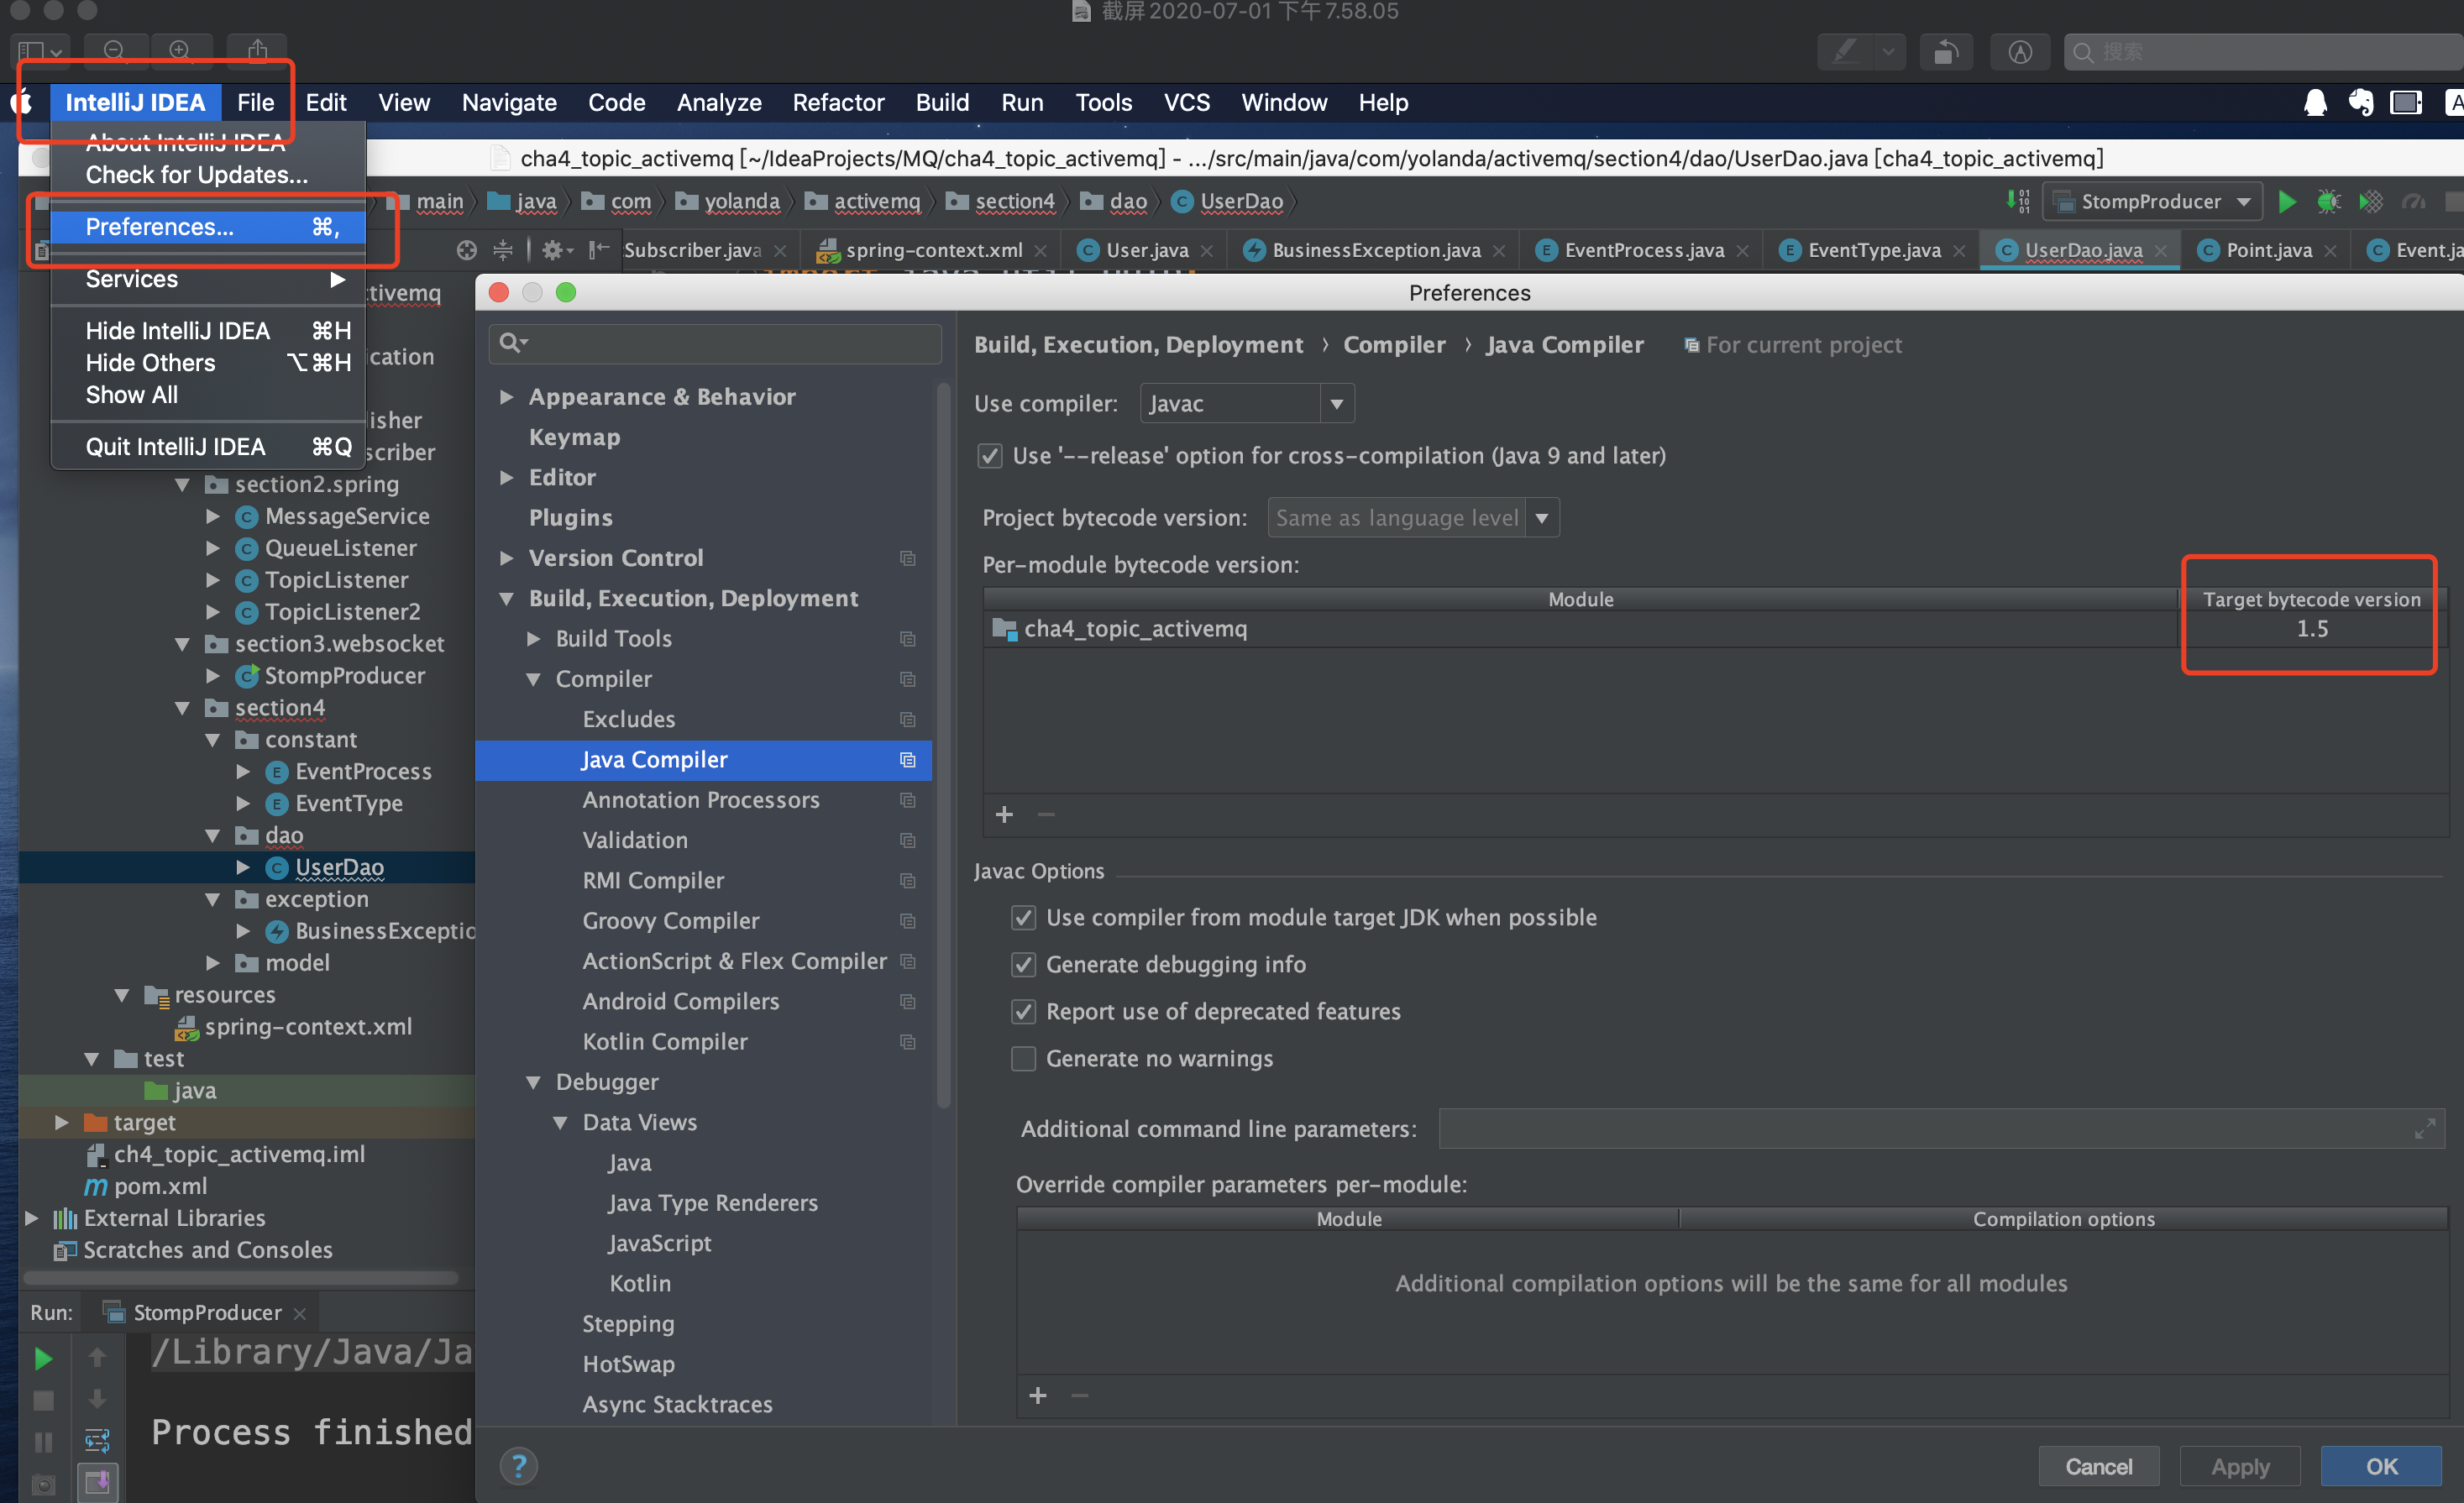2464x1503 pixels.
Task: Click the Cancel button
Action: click(2098, 1466)
